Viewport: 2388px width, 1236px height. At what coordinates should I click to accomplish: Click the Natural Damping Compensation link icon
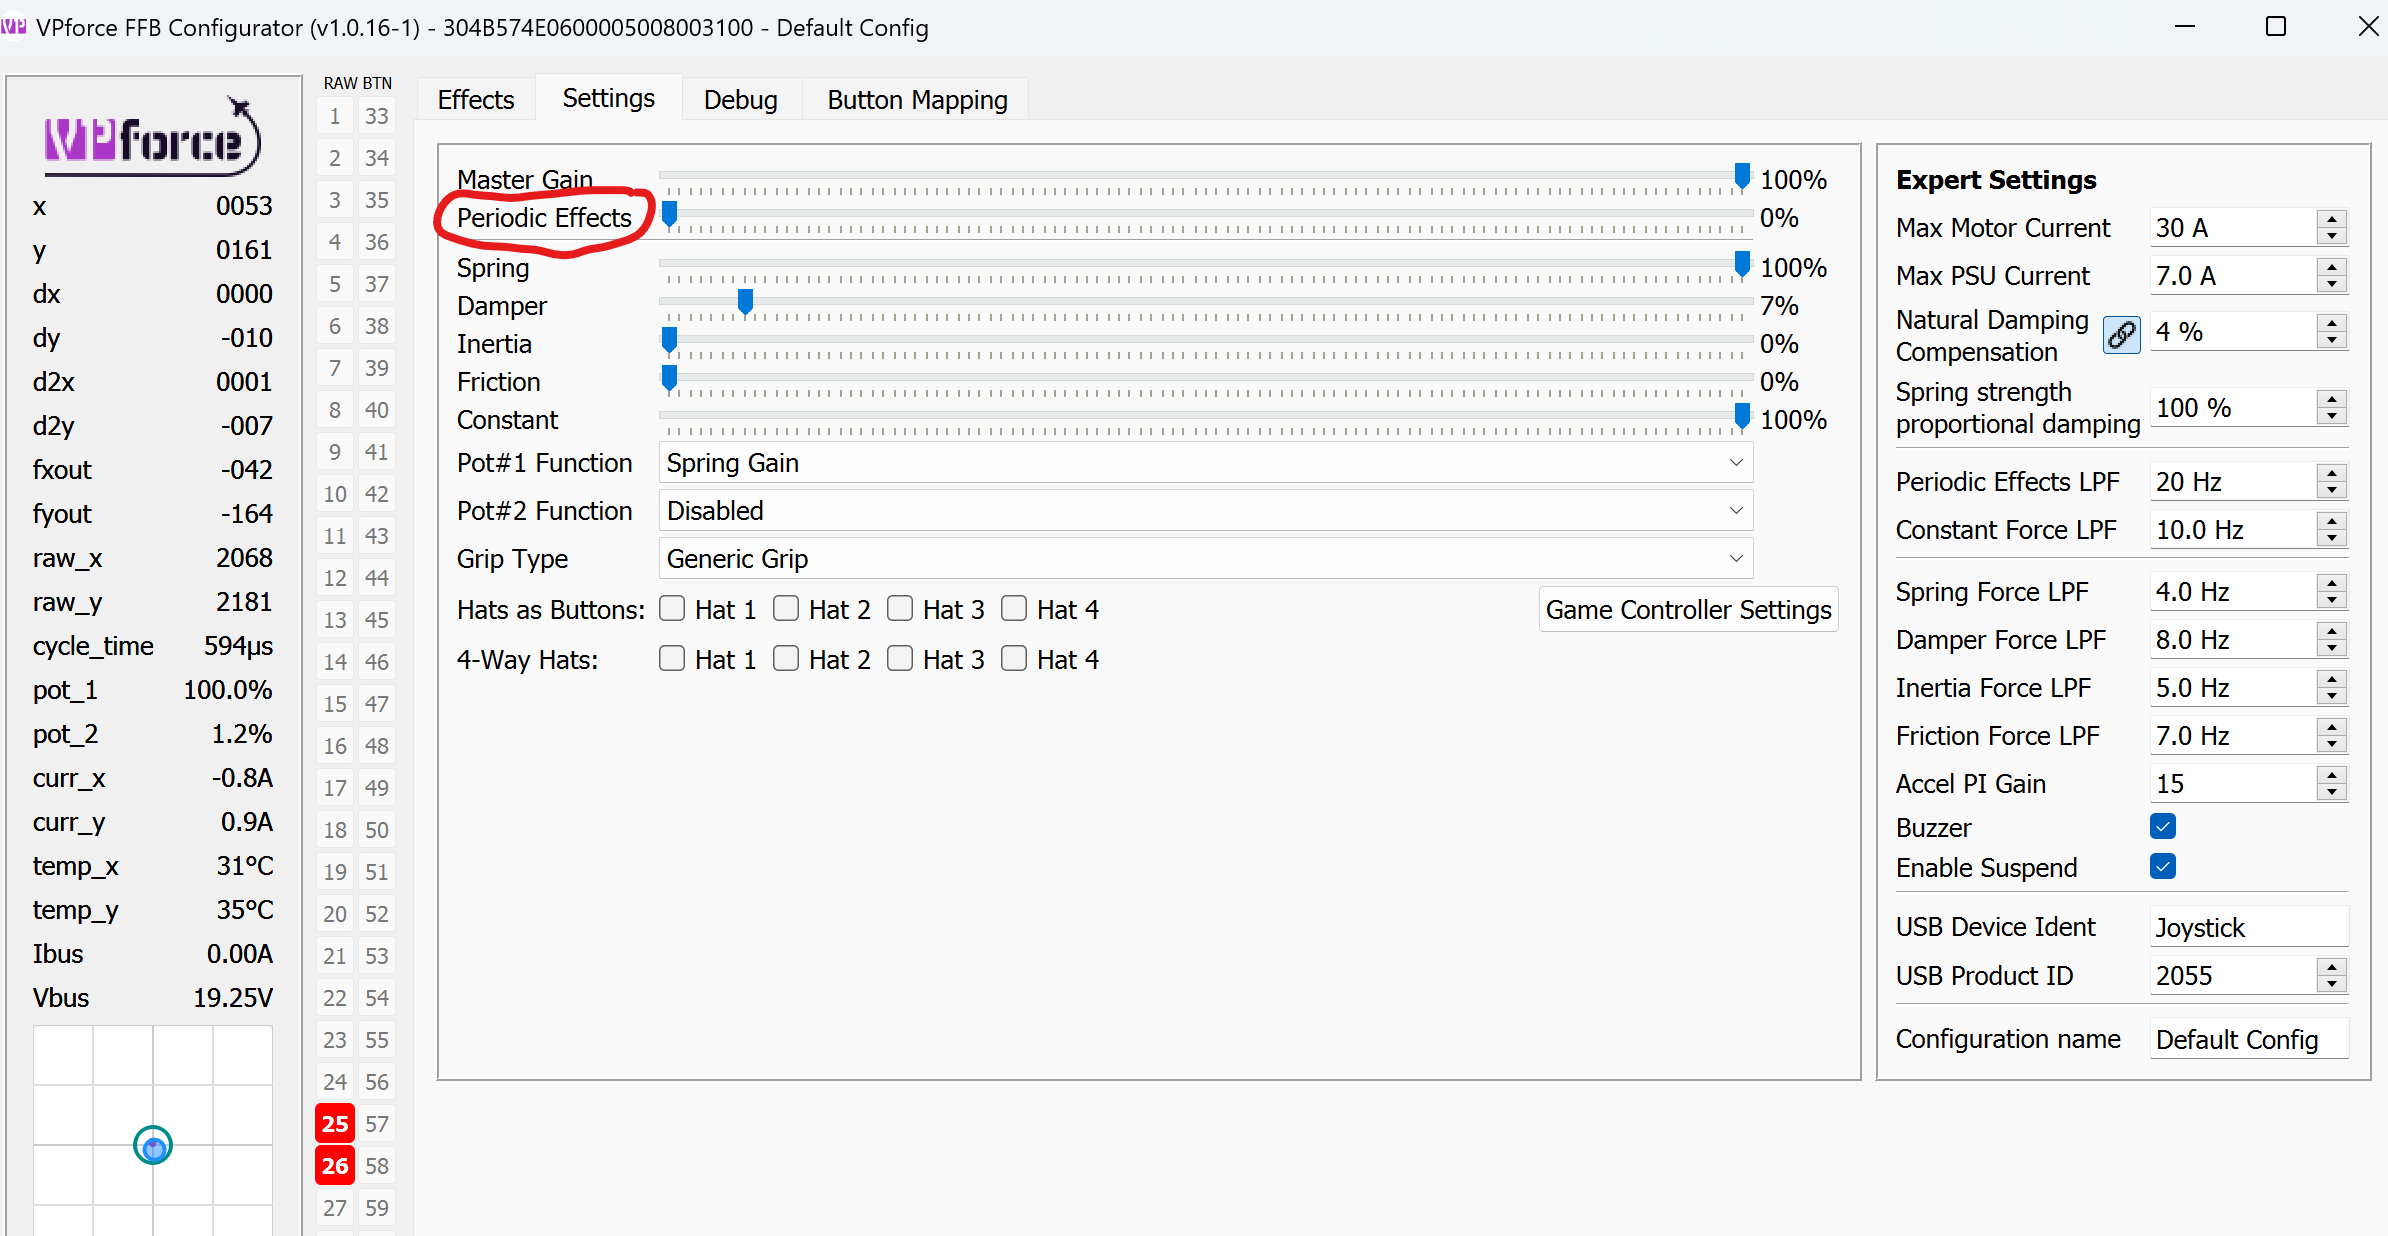pos(2121,335)
